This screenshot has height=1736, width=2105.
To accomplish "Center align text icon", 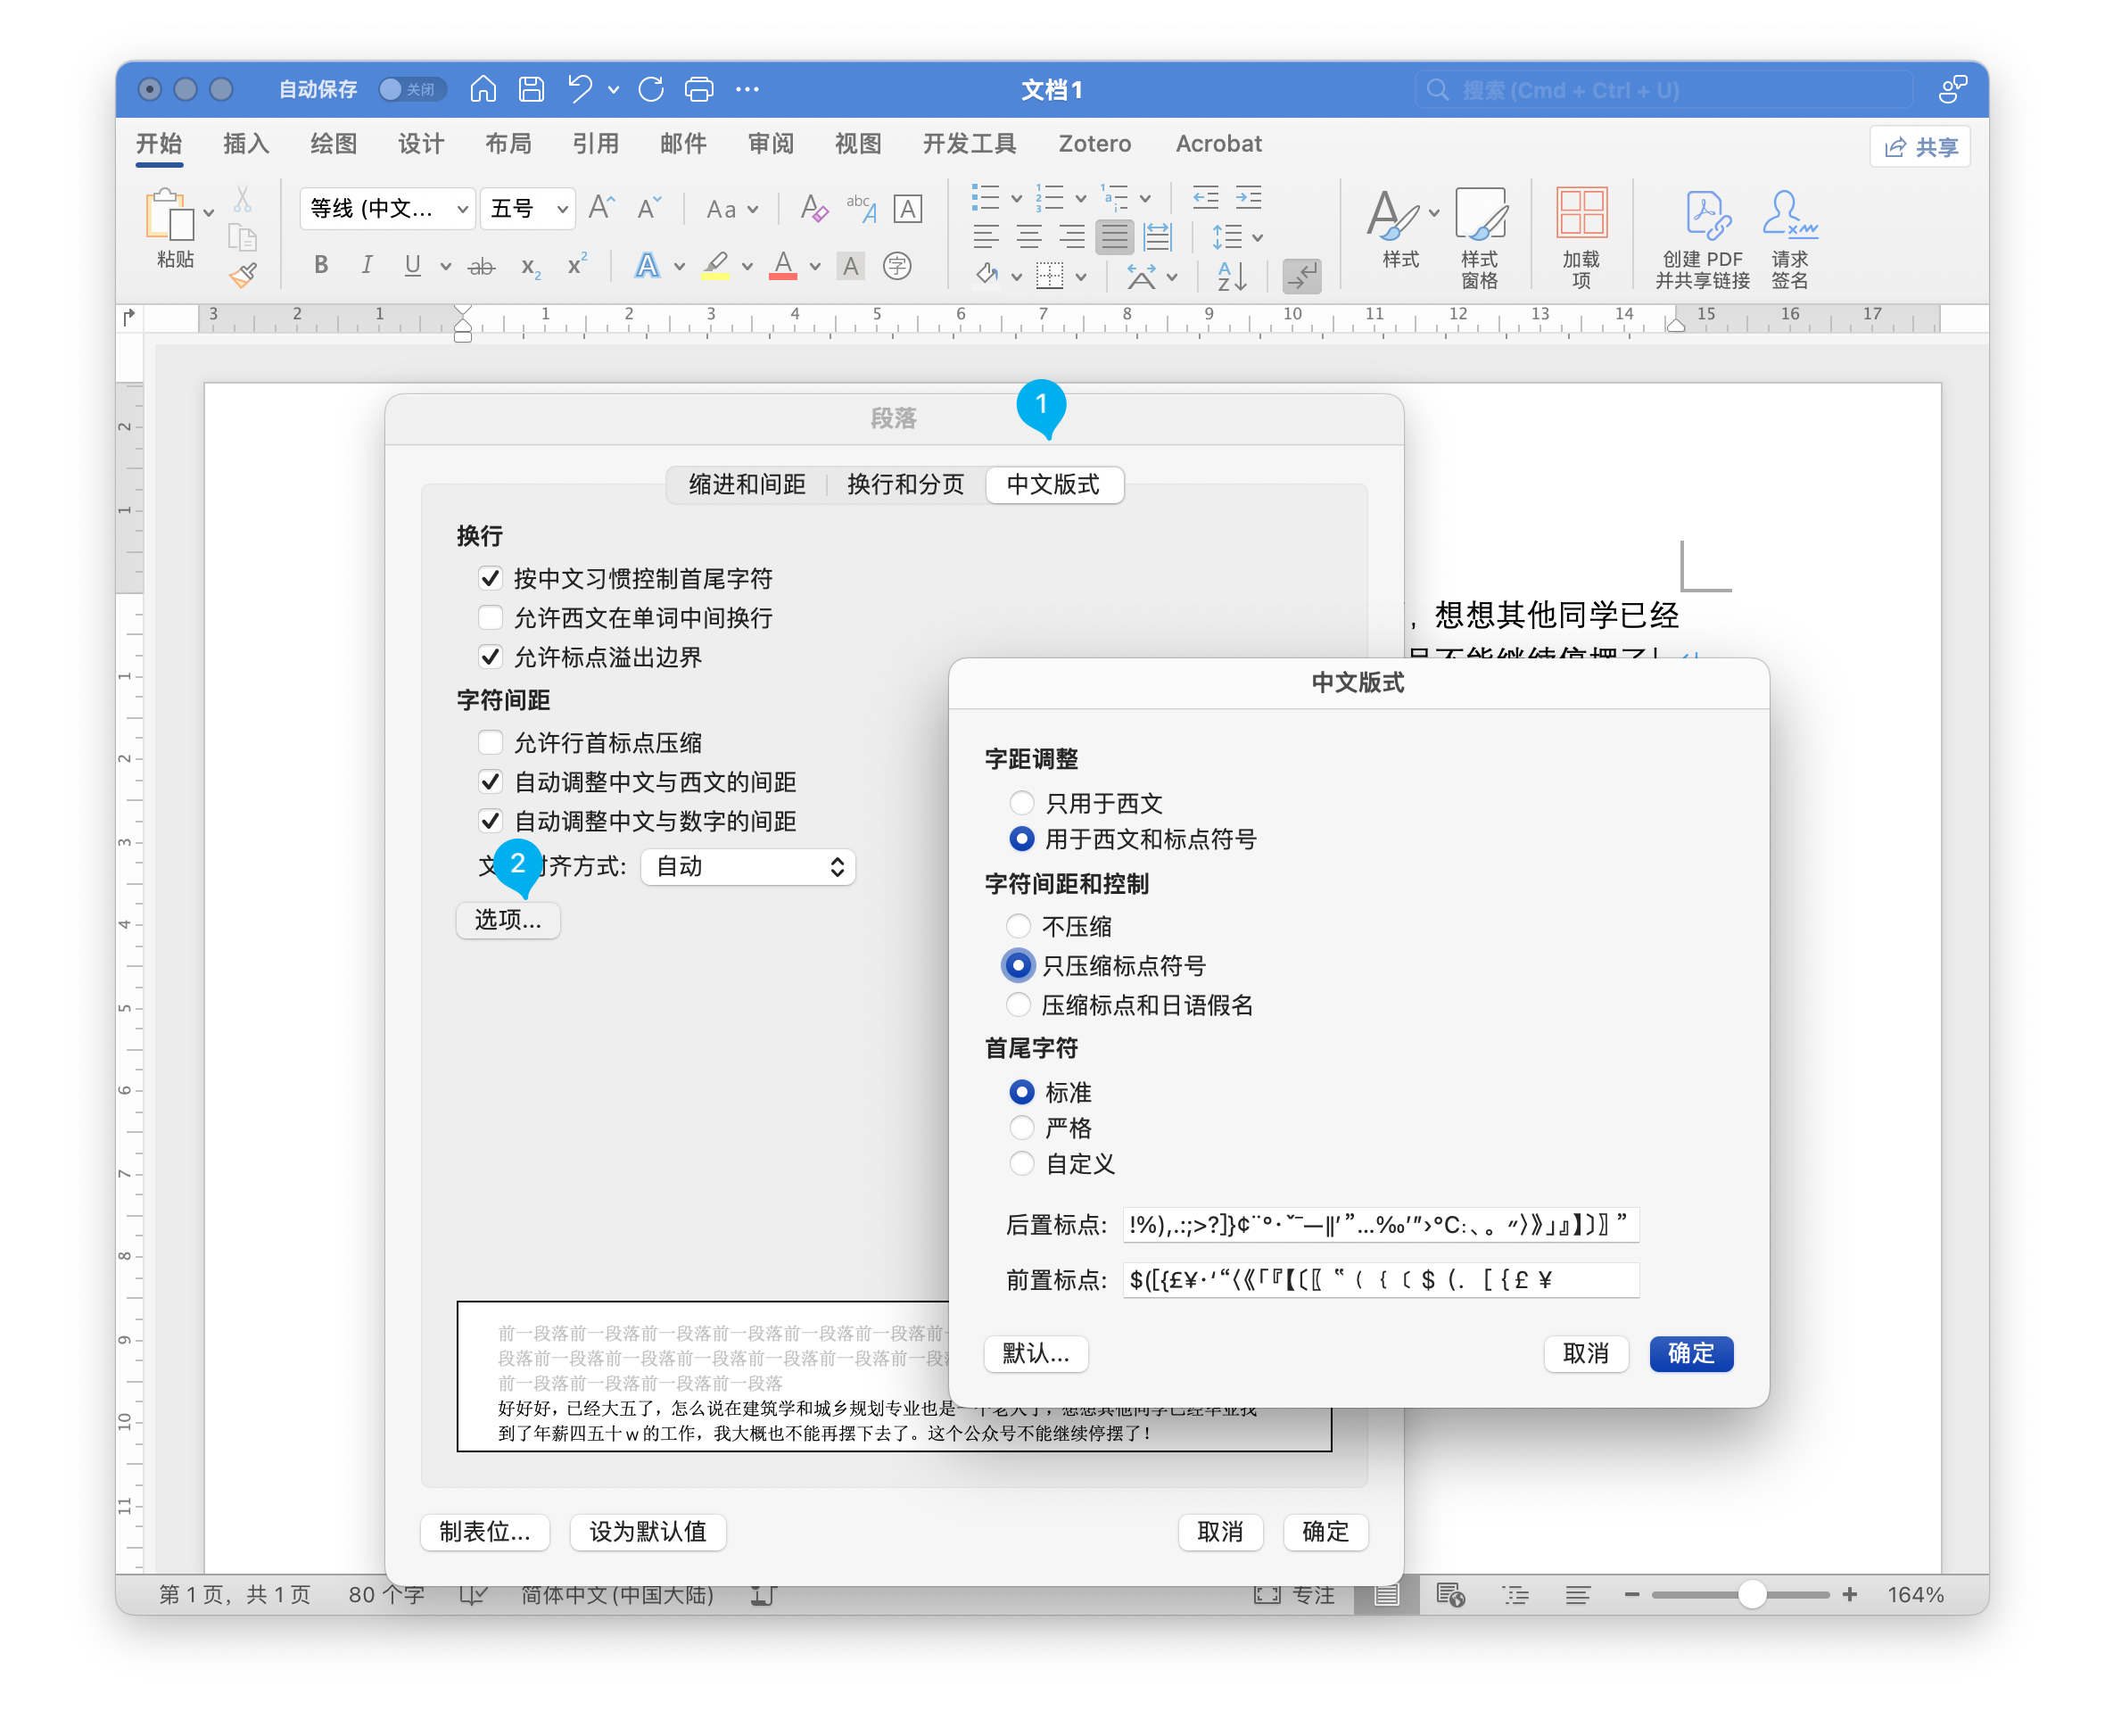I will pos(1029,238).
